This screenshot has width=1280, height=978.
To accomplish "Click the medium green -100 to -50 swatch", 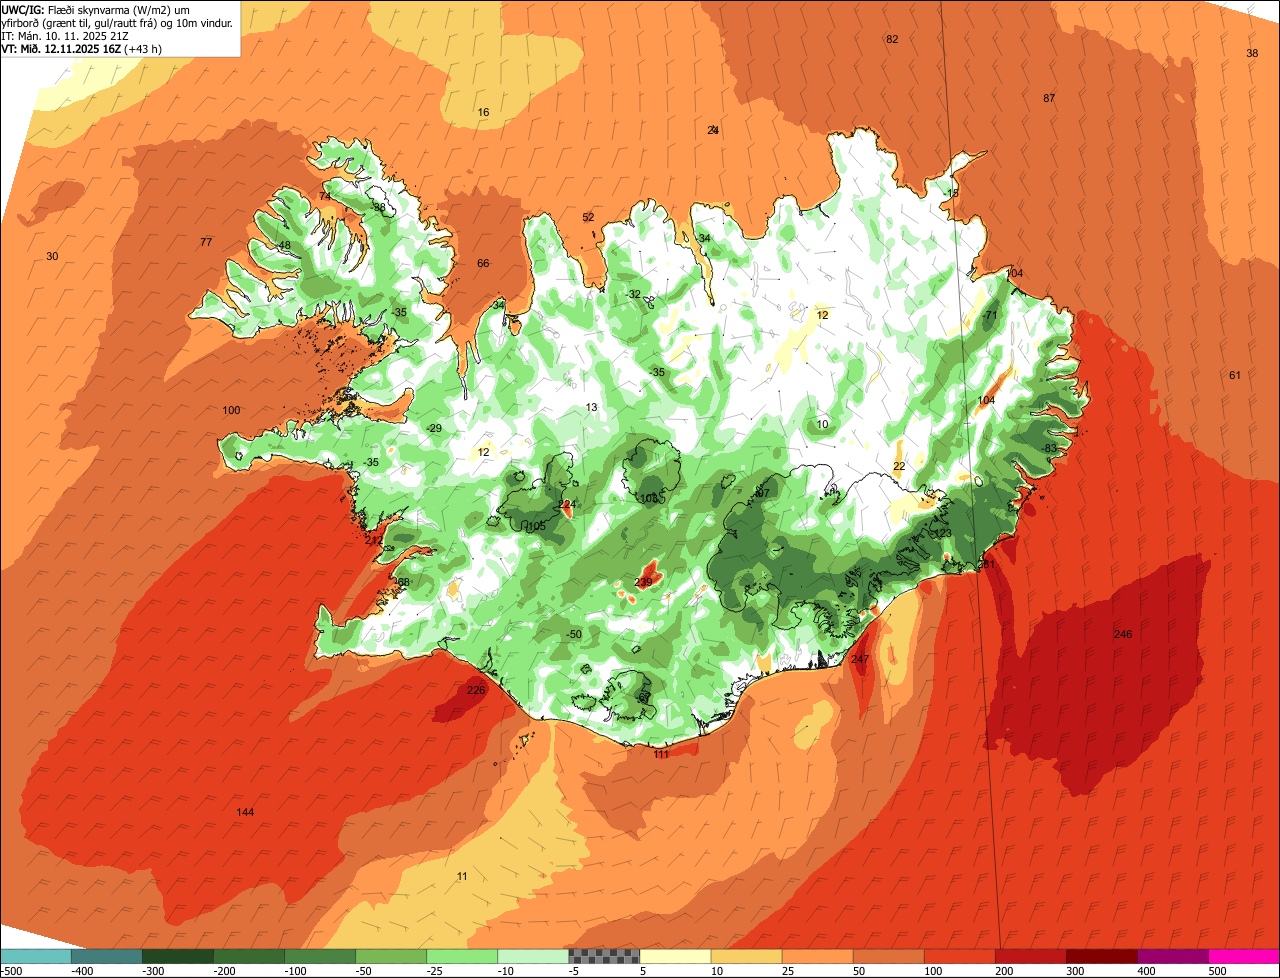I will [x=320, y=956].
